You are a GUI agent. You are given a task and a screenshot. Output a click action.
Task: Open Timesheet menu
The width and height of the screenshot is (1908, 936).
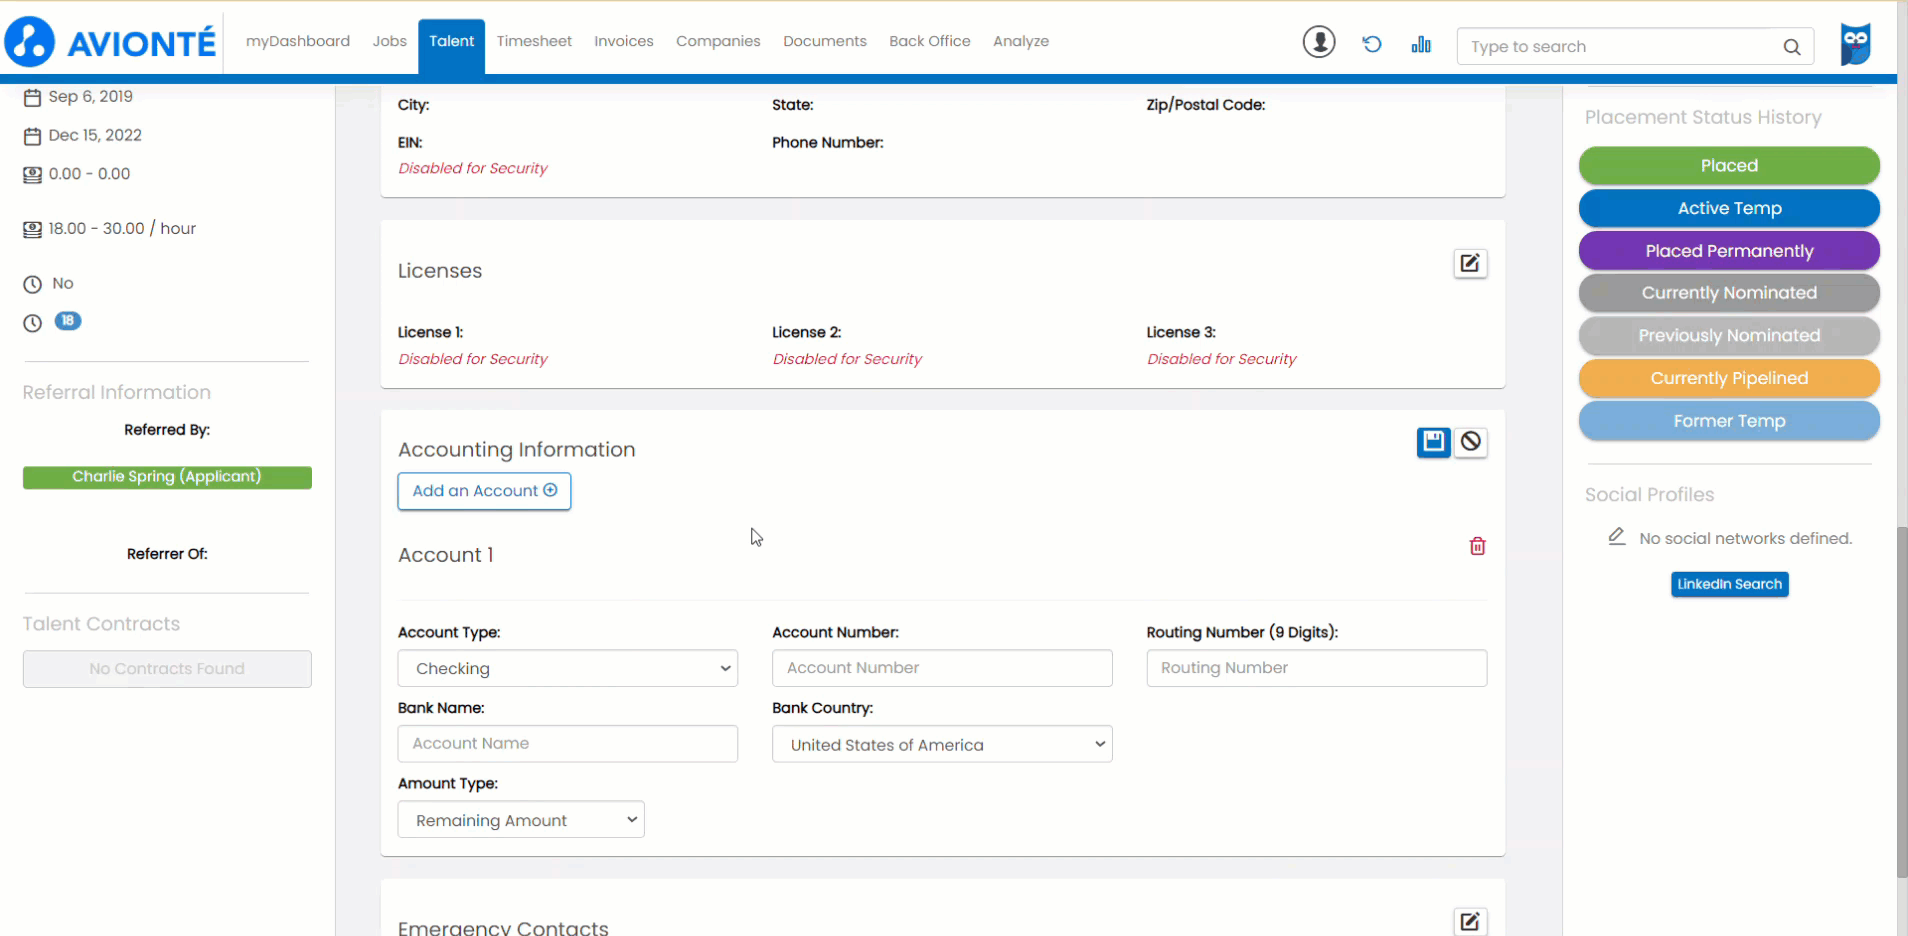point(534,41)
